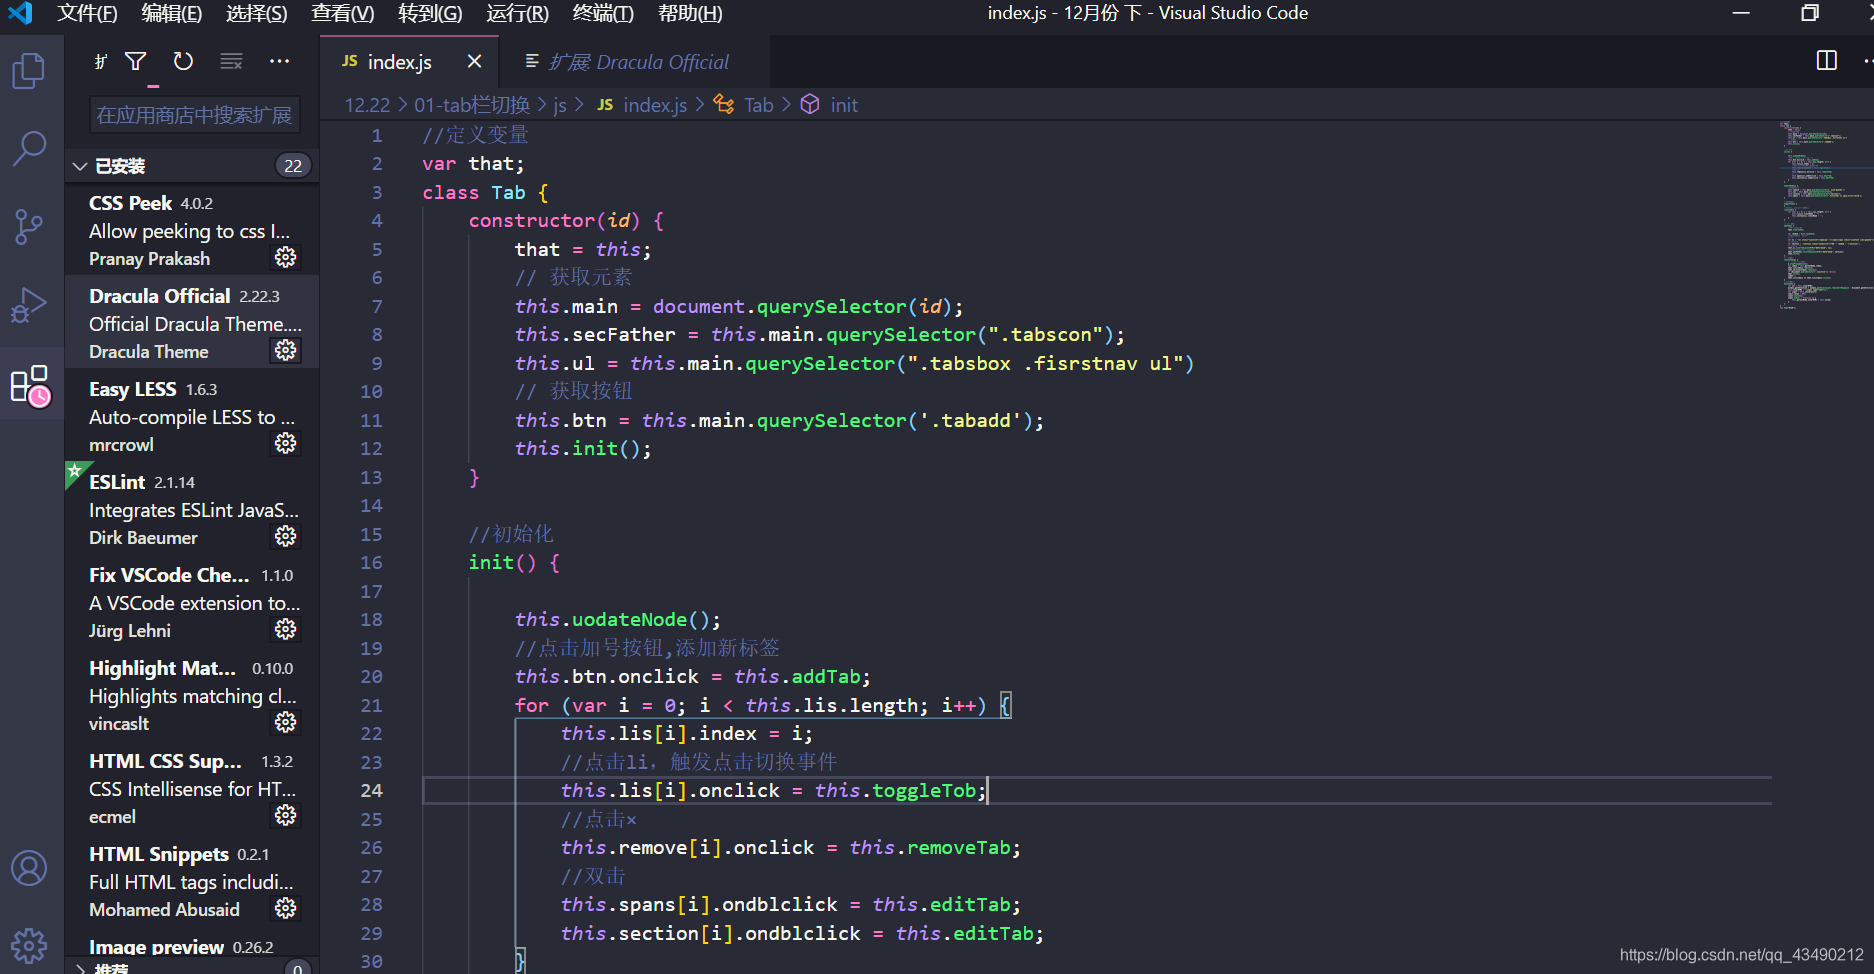Screen dimensions: 1874x974
Task: Select the Fix VSCode Checksums extension
Action: coord(192,602)
